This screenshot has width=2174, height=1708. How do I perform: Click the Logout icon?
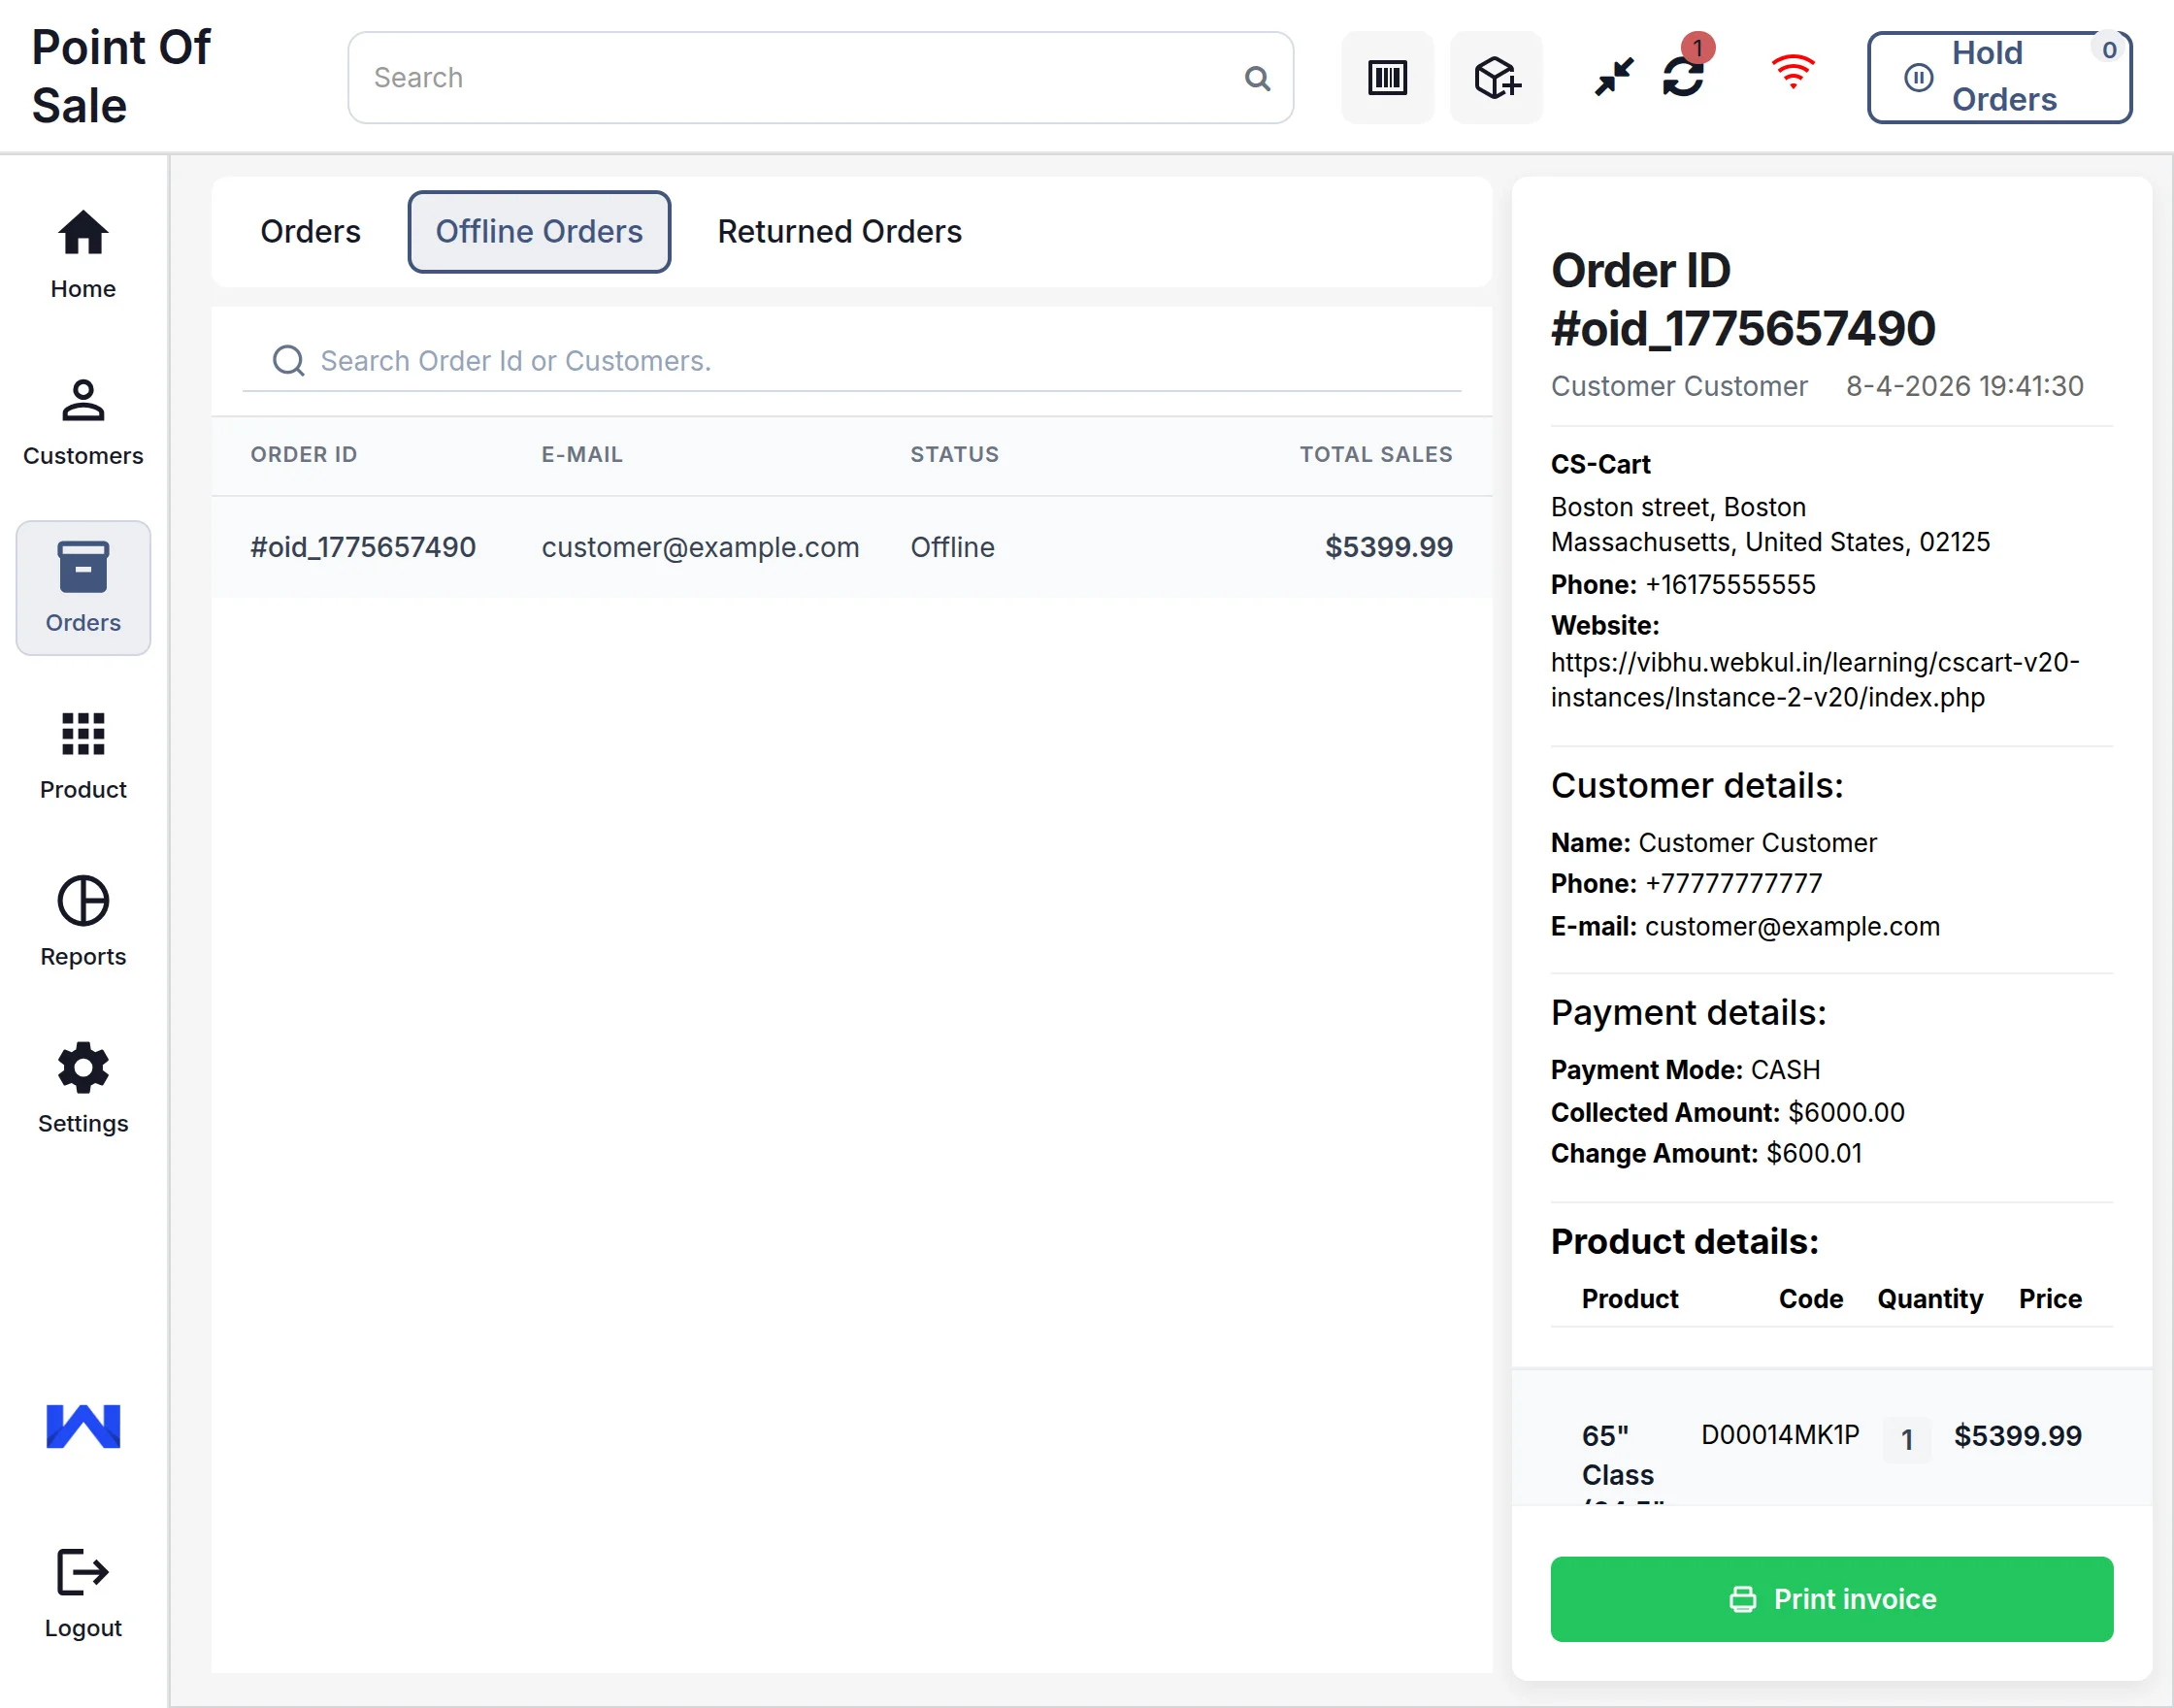tap(83, 1593)
